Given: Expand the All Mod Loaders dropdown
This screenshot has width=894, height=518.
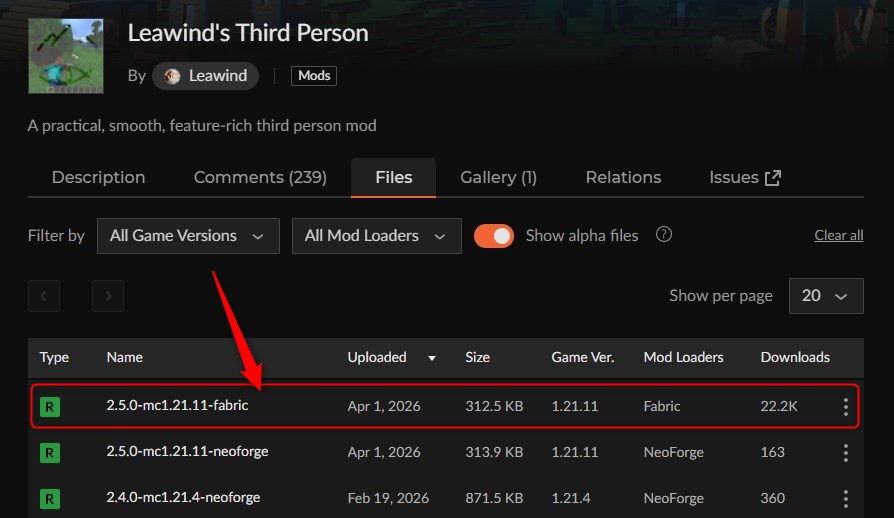Looking at the screenshot, I should (x=376, y=236).
